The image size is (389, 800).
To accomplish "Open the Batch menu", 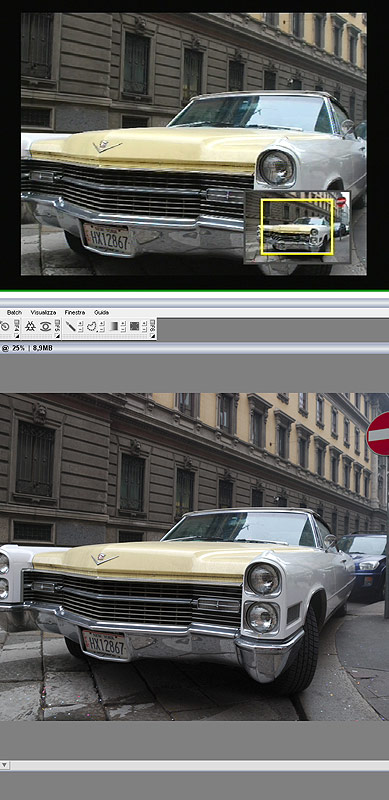I will pyautogui.click(x=14, y=312).
